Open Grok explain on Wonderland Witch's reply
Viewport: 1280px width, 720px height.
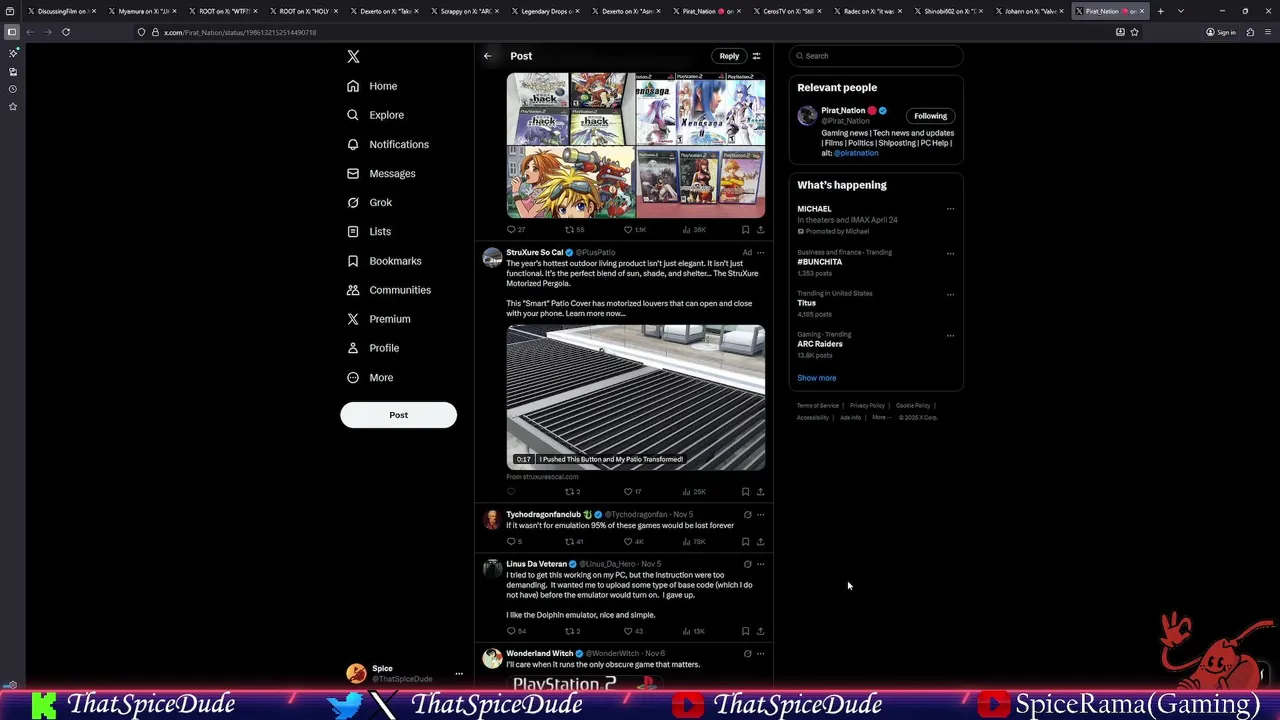747,654
